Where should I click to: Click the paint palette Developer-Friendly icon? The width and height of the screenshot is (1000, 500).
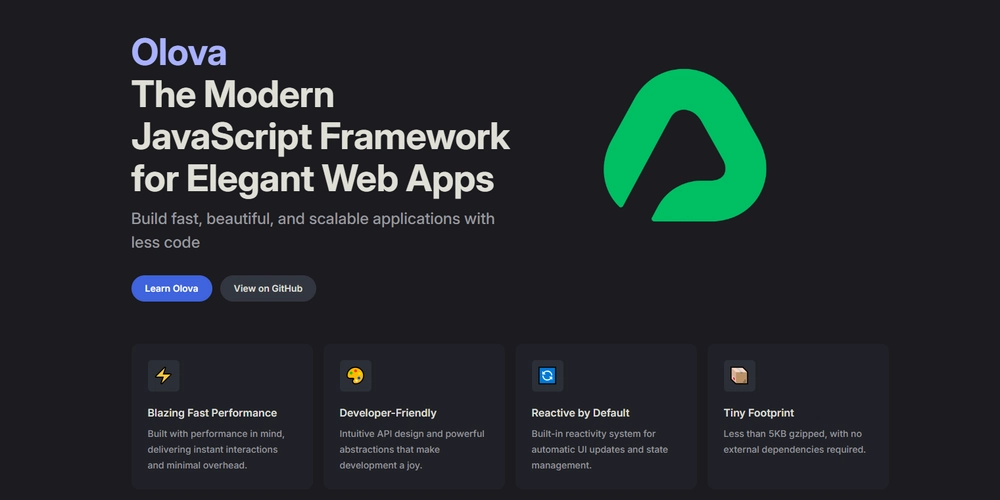355,376
